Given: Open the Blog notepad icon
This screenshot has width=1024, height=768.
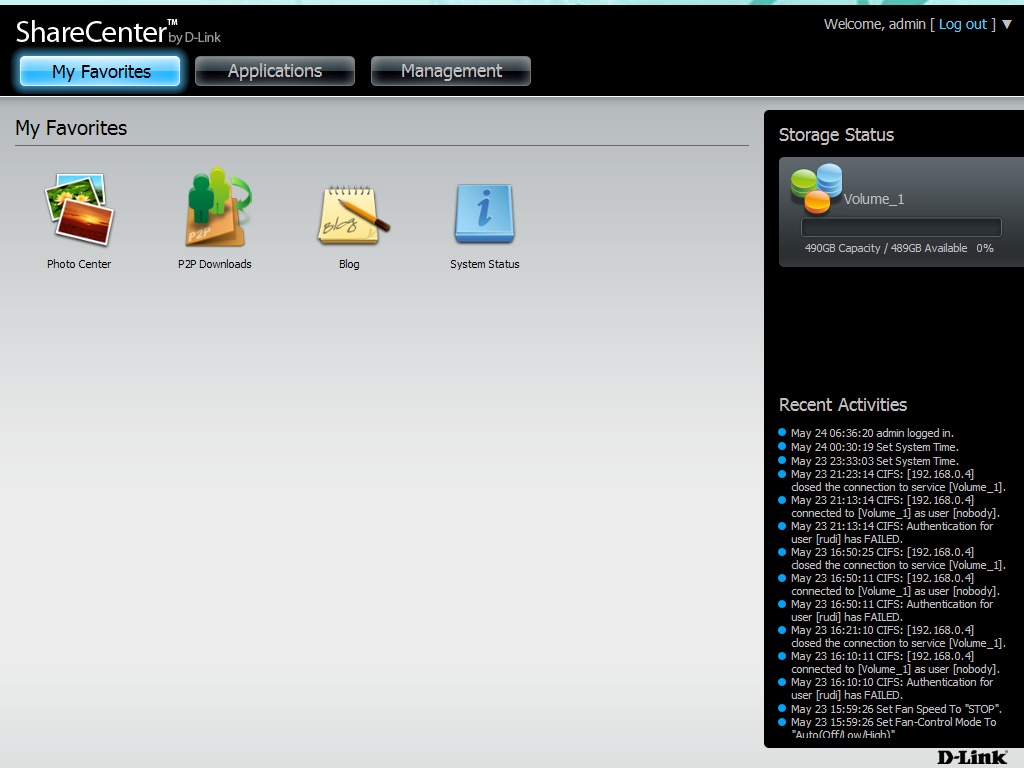Looking at the screenshot, I should coord(353,214).
